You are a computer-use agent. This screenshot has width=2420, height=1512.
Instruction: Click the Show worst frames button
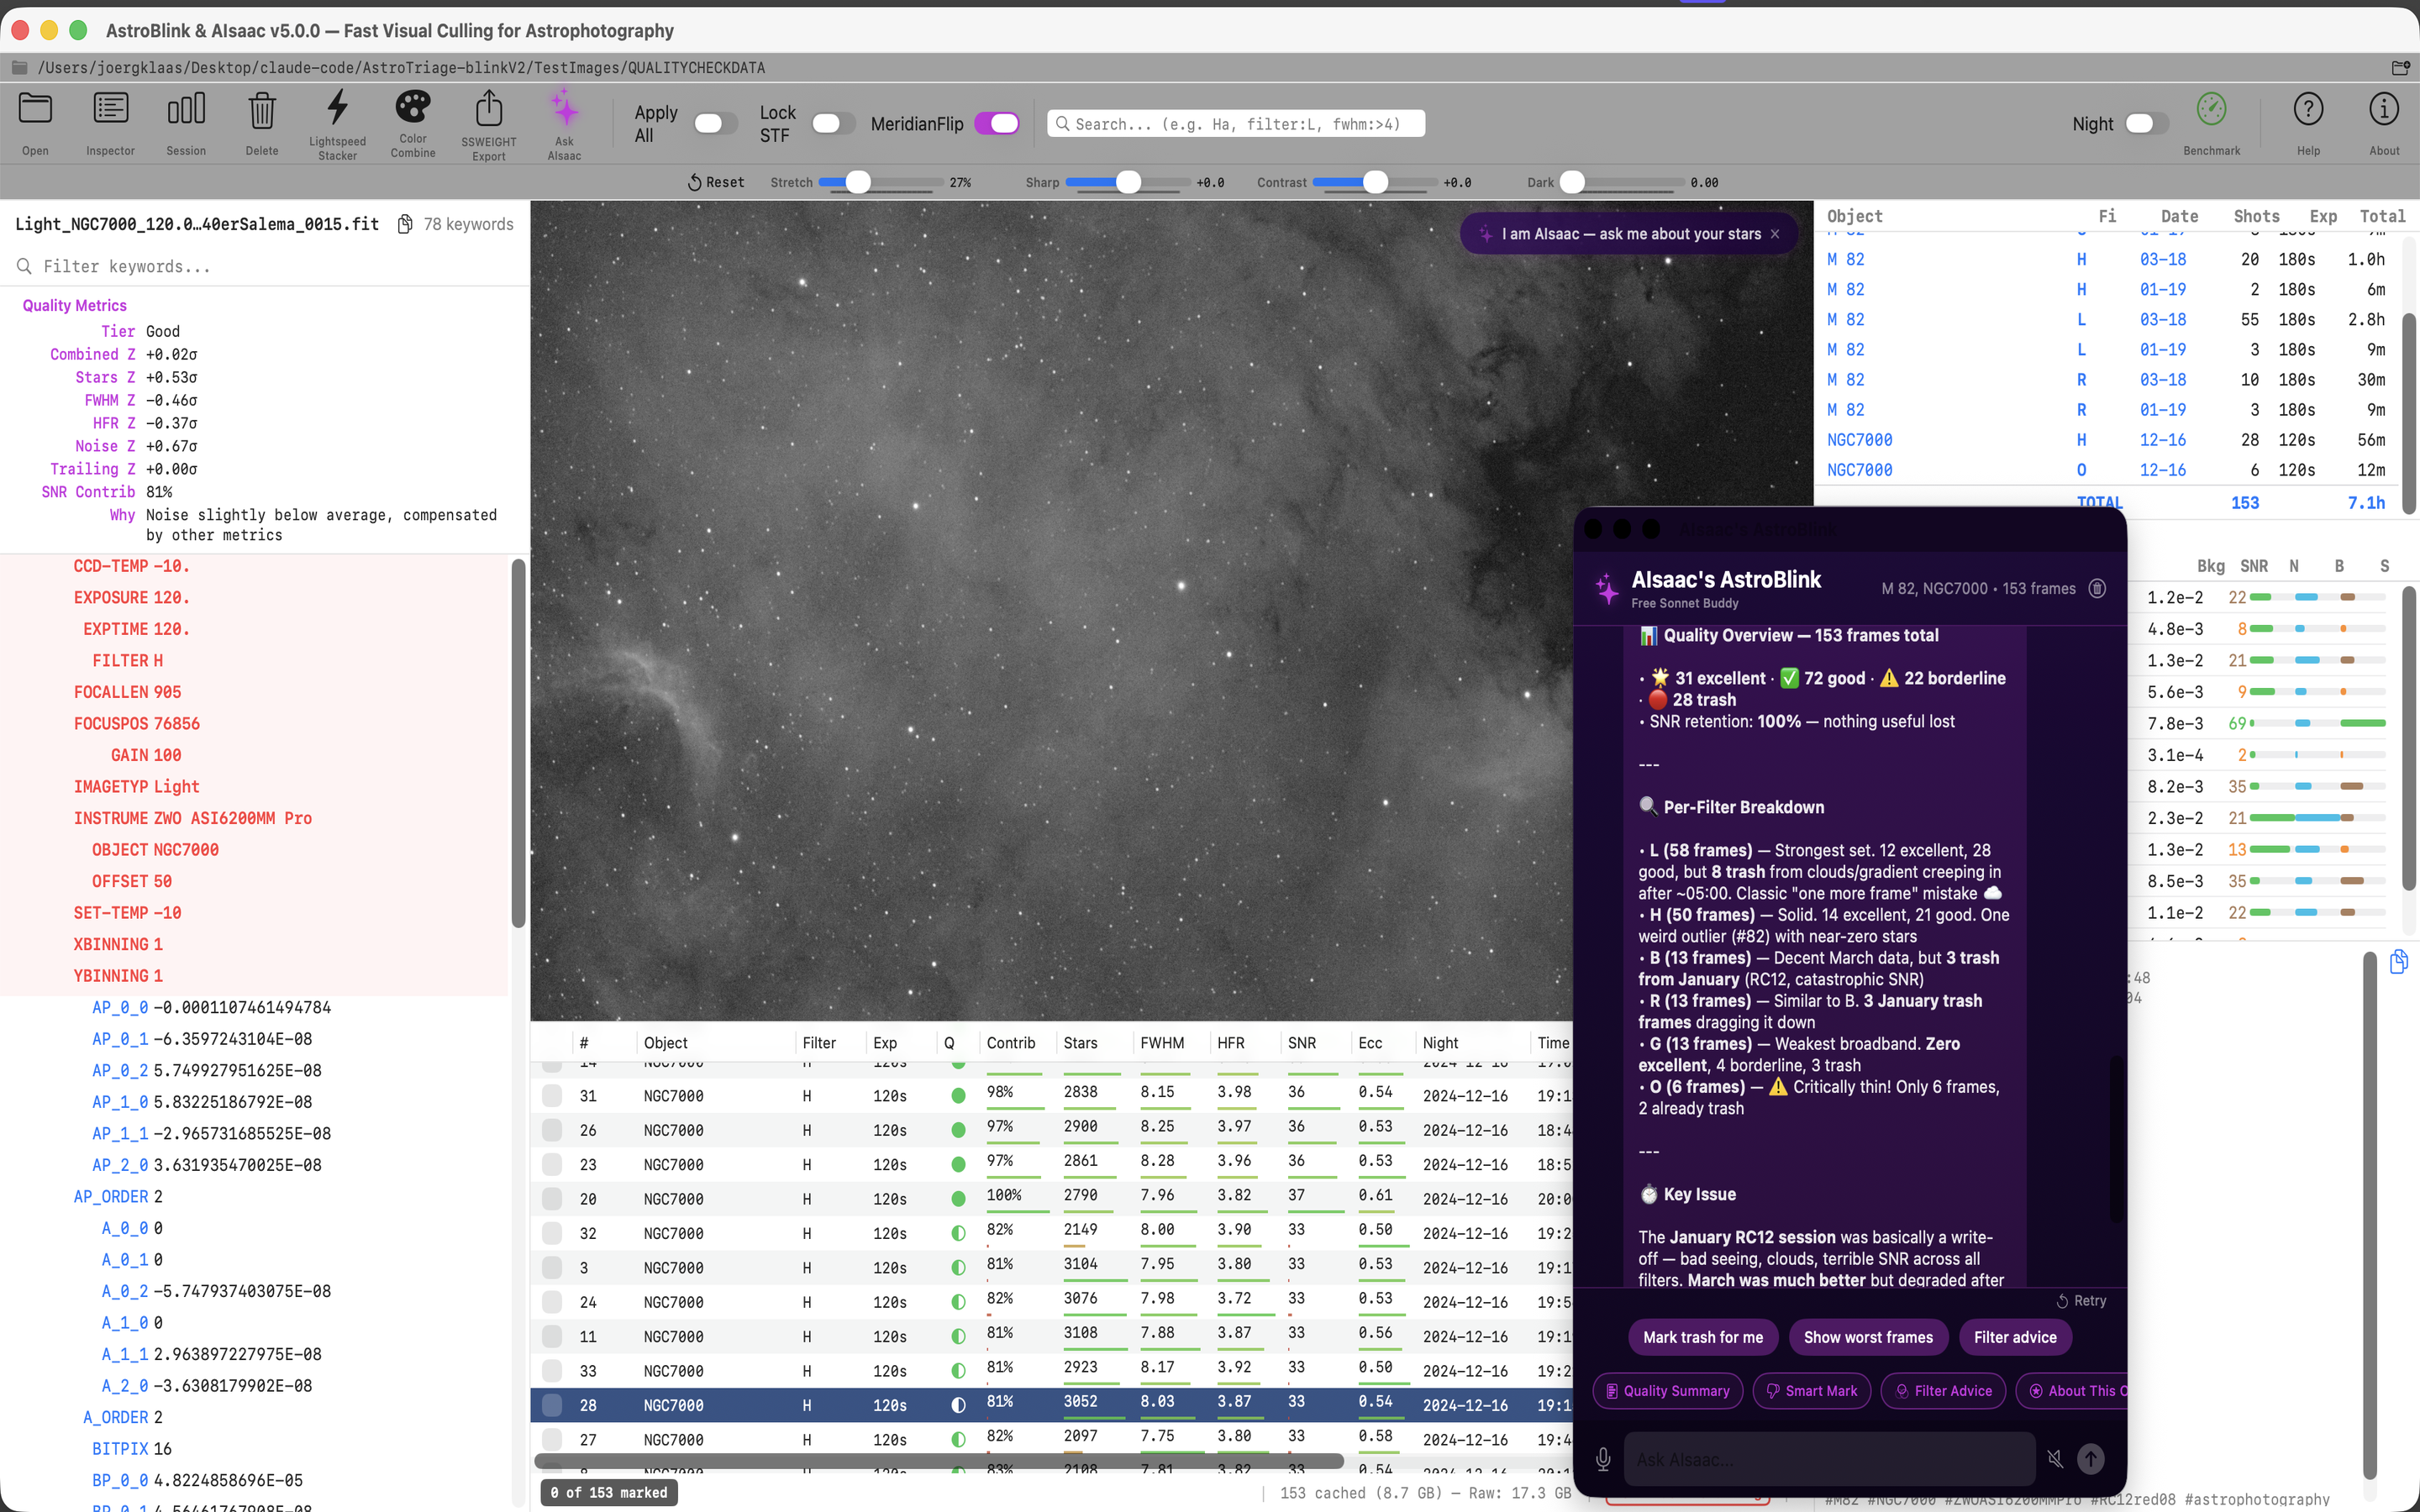tap(1868, 1337)
